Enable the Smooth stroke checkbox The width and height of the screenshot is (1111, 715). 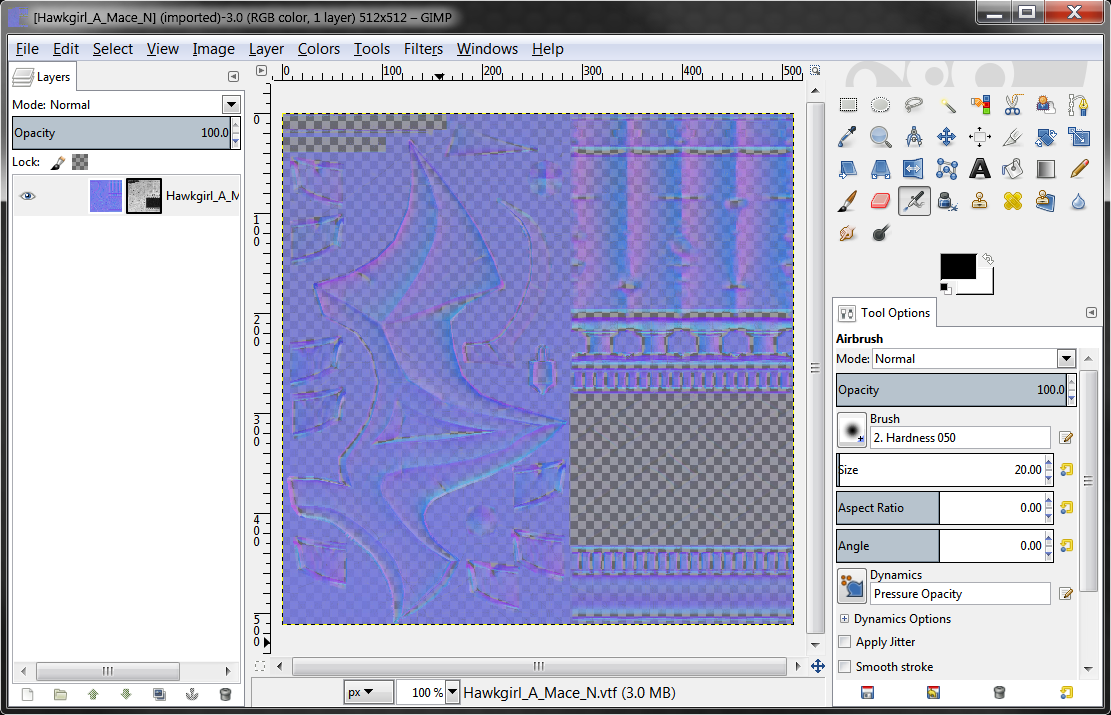pyautogui.click(x=845, y=667)
